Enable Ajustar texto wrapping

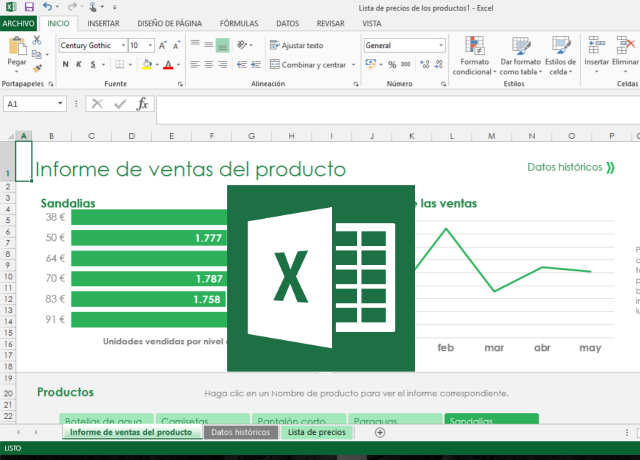[296, 45]
